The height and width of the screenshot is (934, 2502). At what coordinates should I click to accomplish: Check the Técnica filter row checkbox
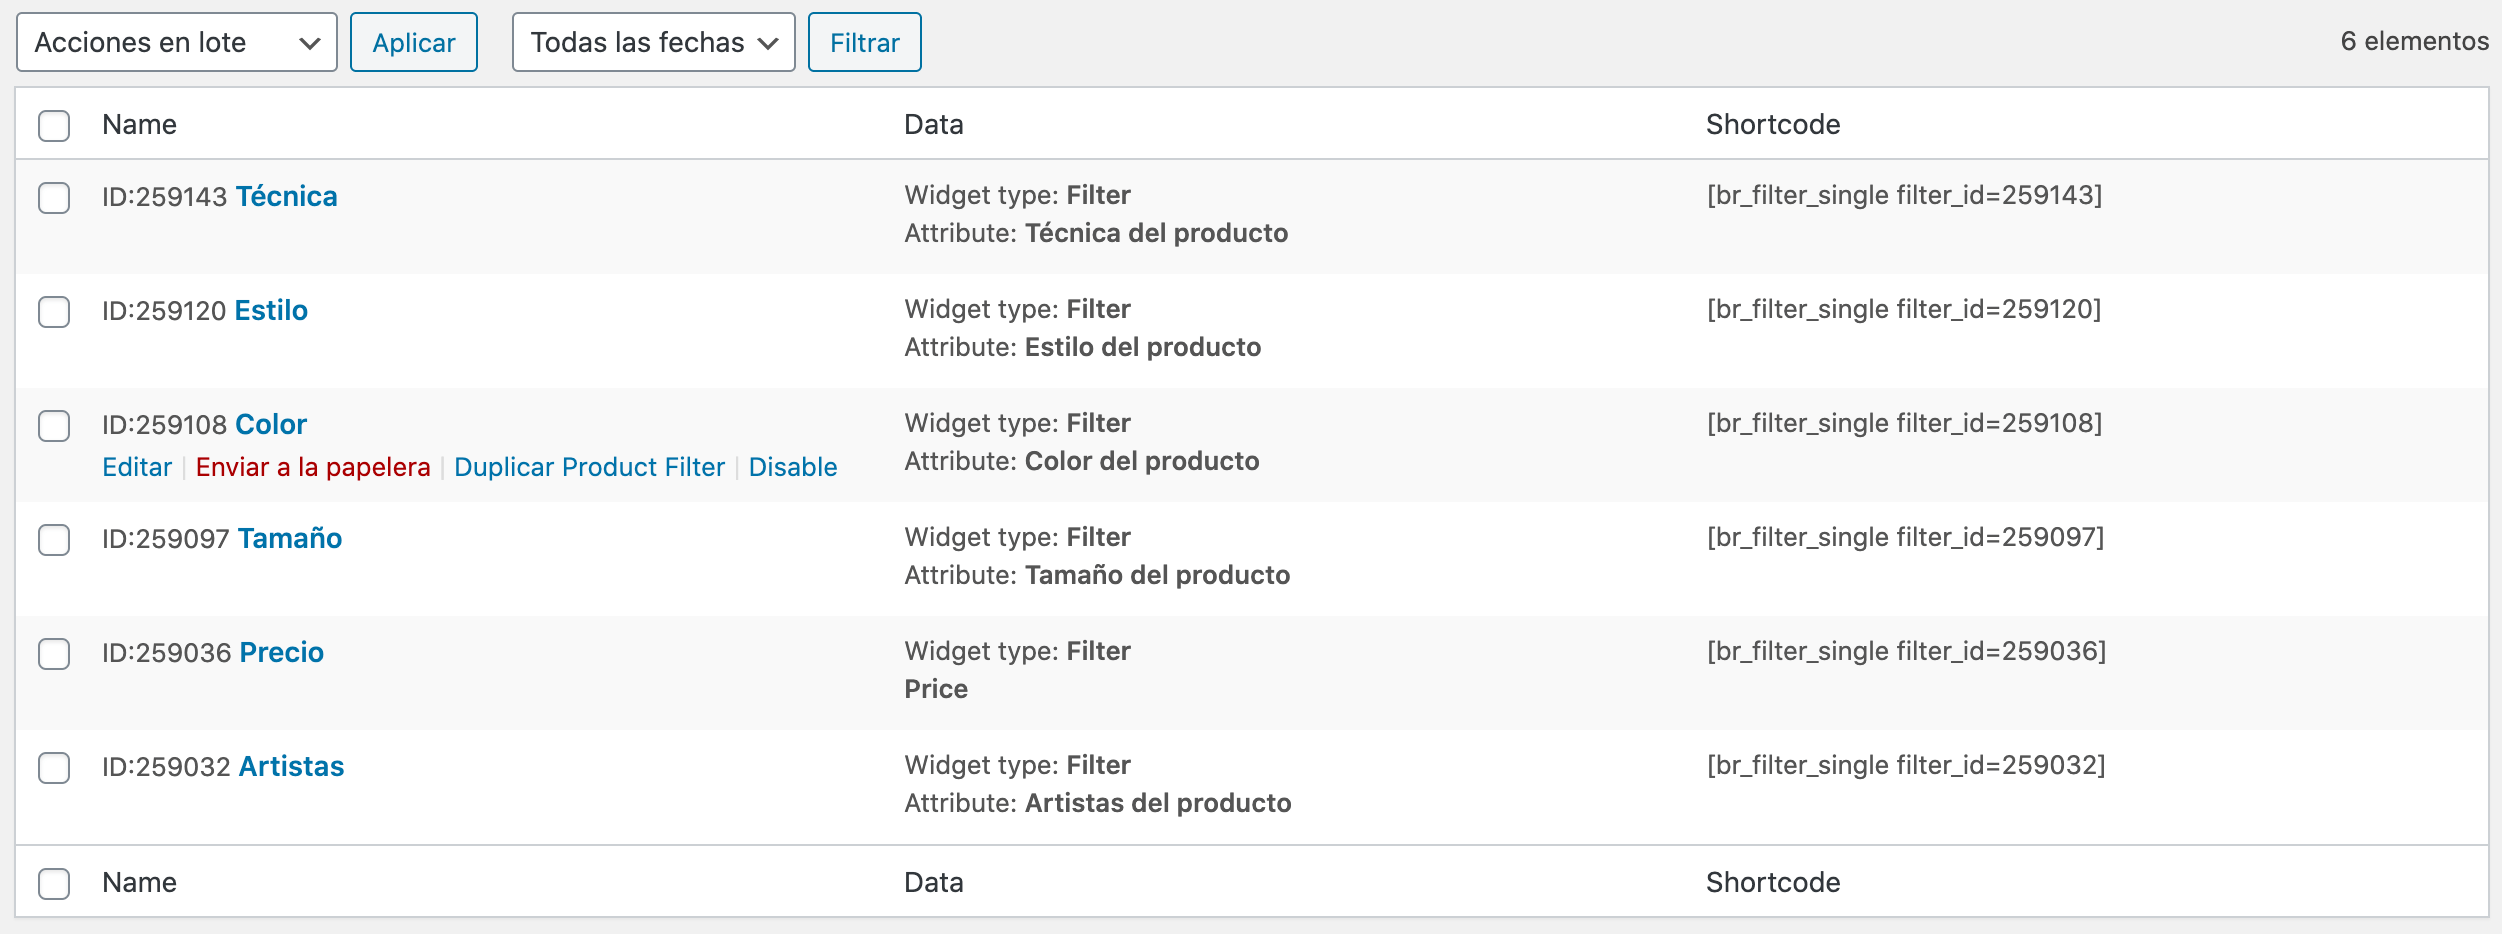click(54, 198)
